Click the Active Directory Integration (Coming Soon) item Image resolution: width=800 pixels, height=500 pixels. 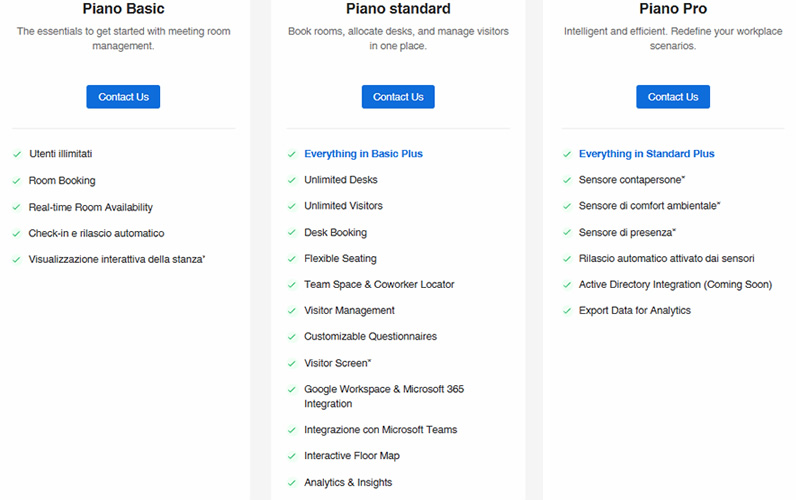675,284
